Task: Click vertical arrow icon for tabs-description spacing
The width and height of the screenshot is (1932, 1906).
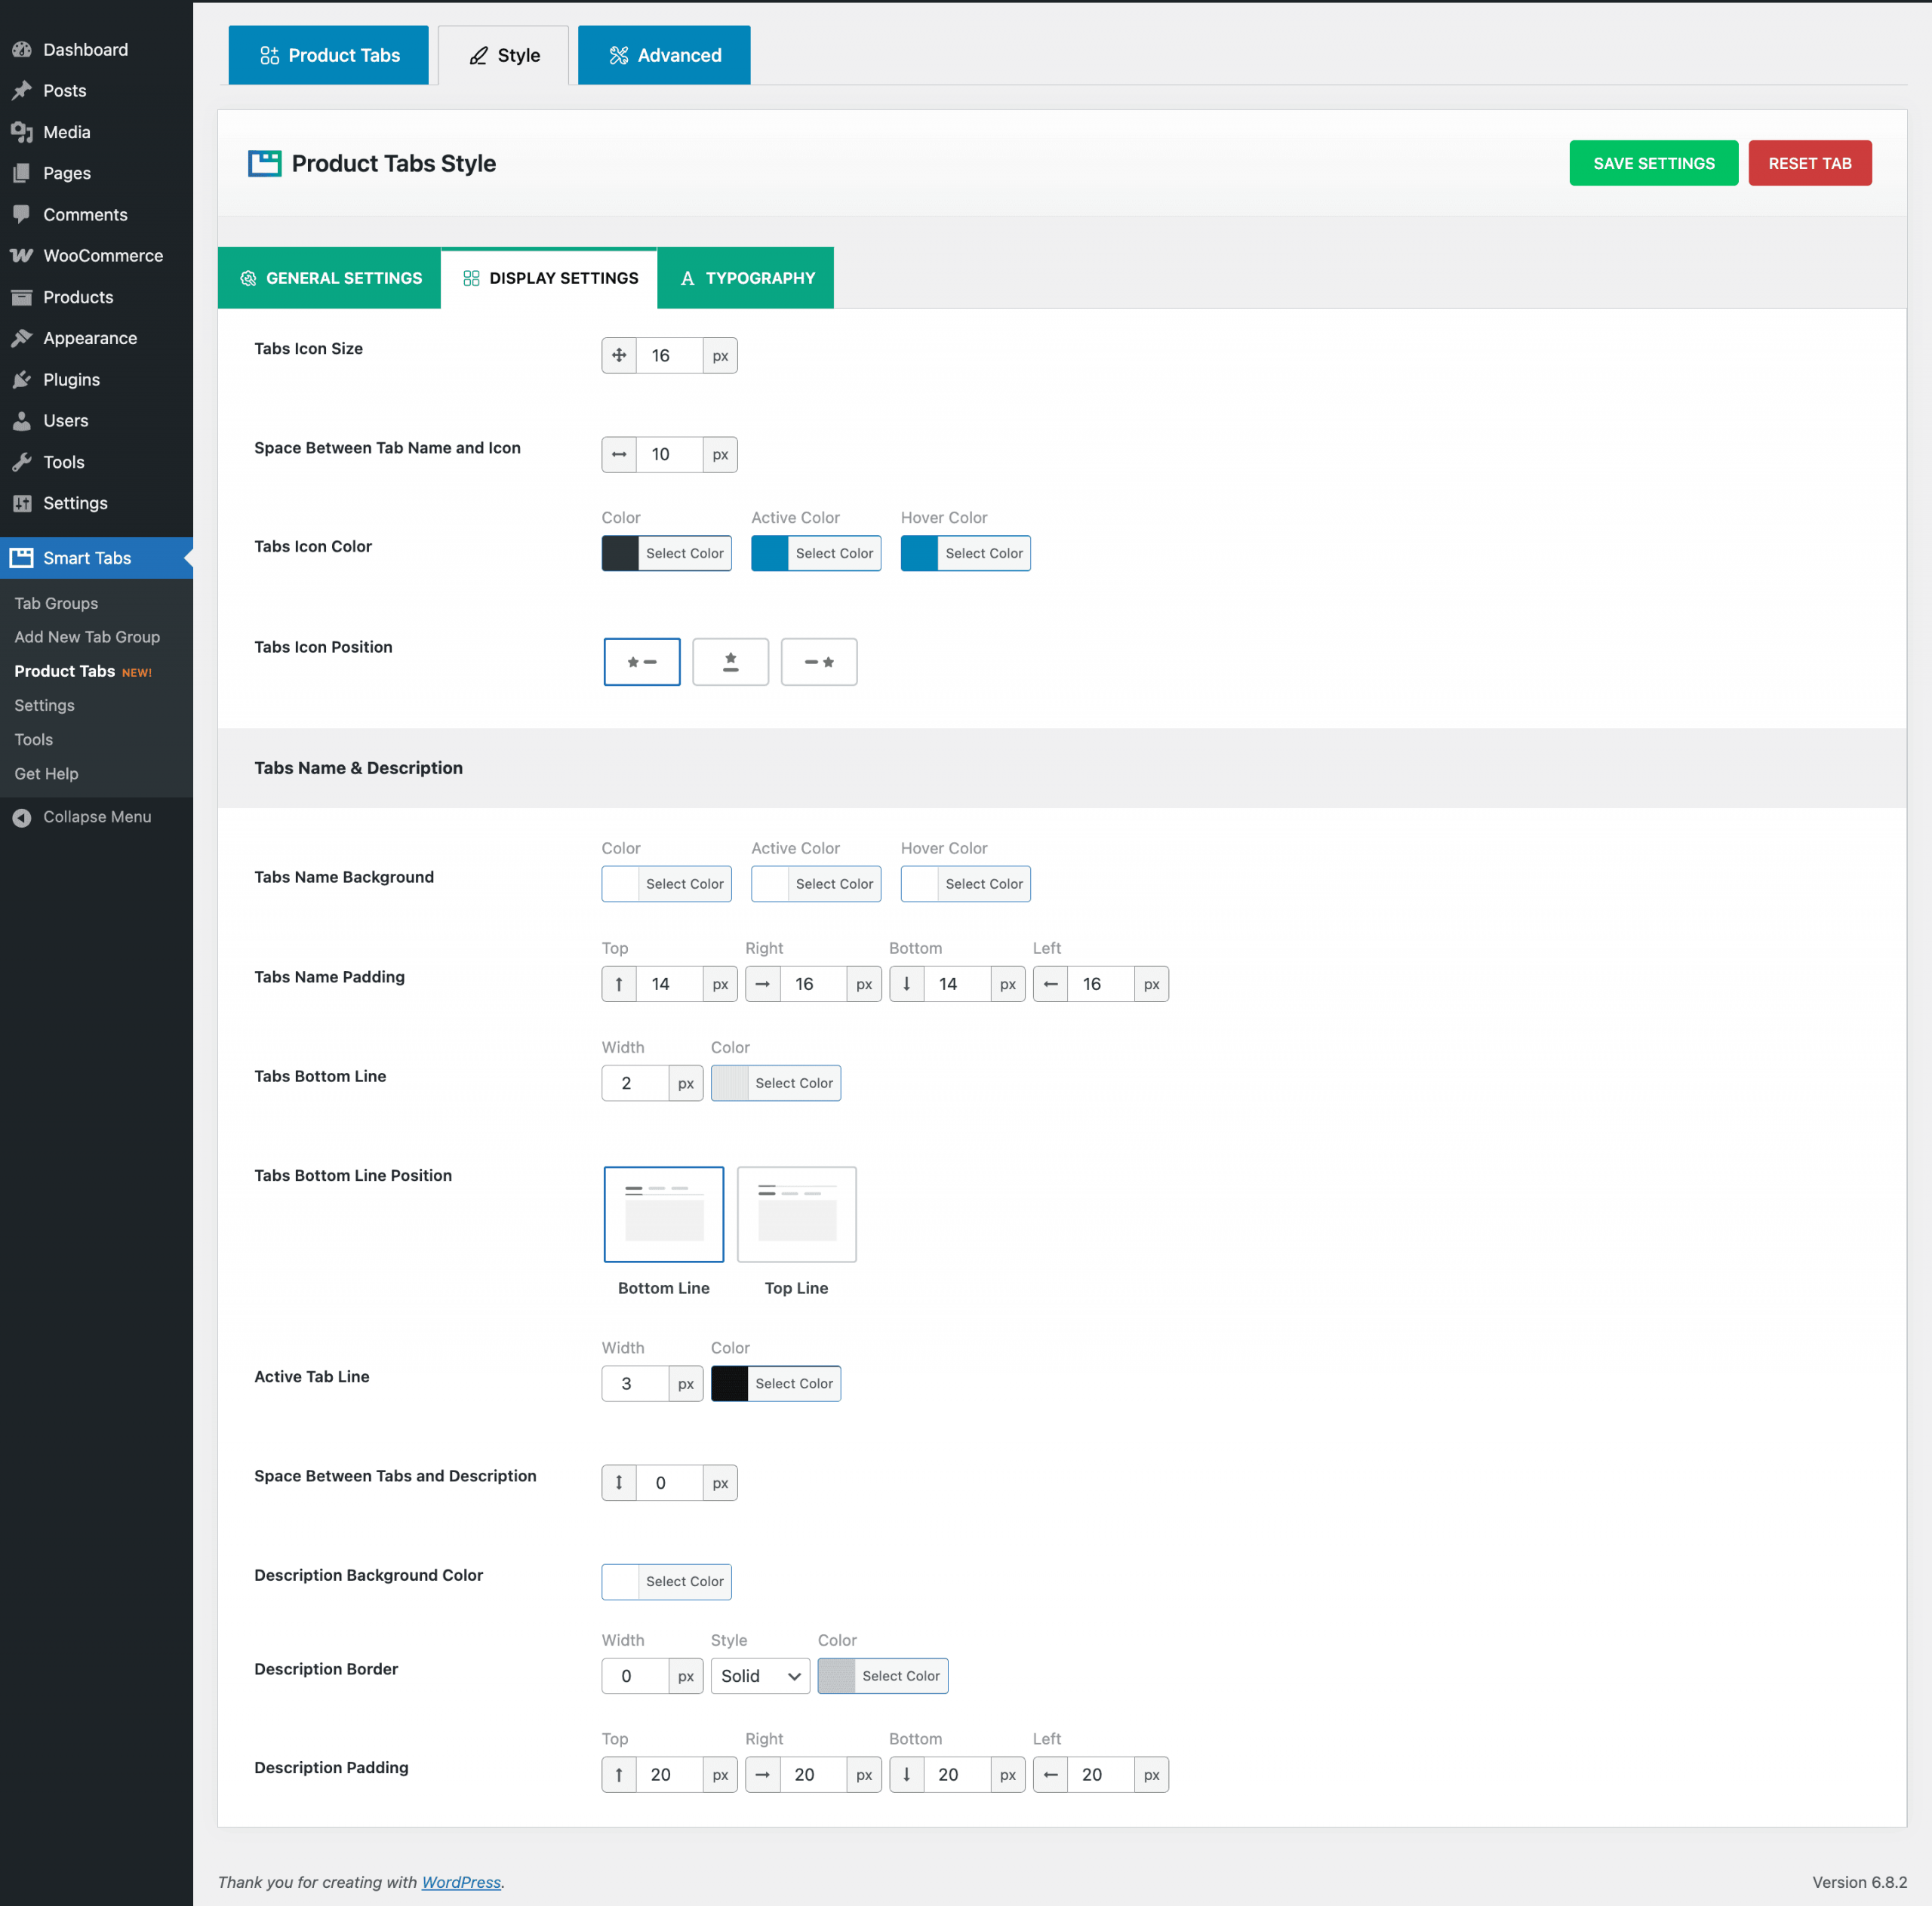Action: tap(619, 1483)
